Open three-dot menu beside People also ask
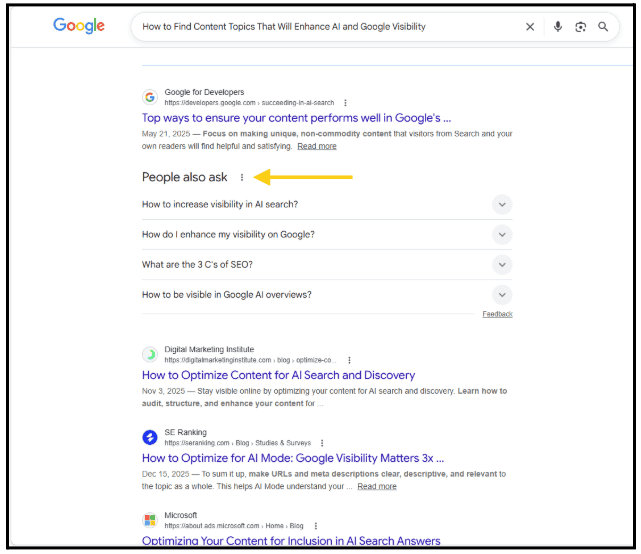Viewport: 641px width, 554px height. coord(242,177)
